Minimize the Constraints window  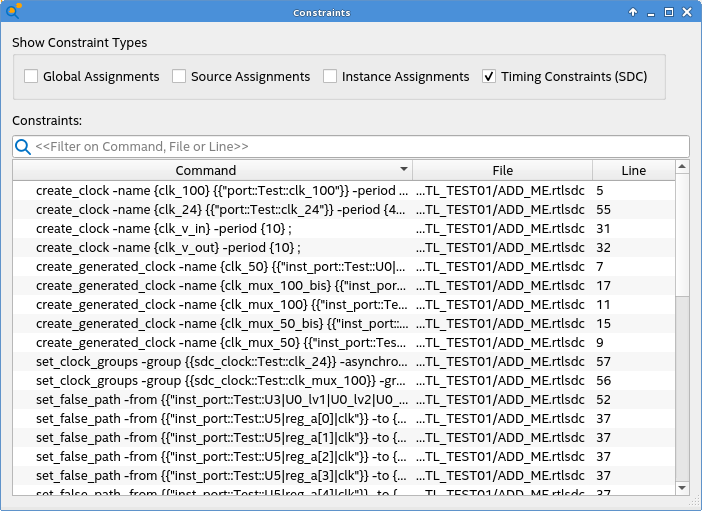point(651,12)
